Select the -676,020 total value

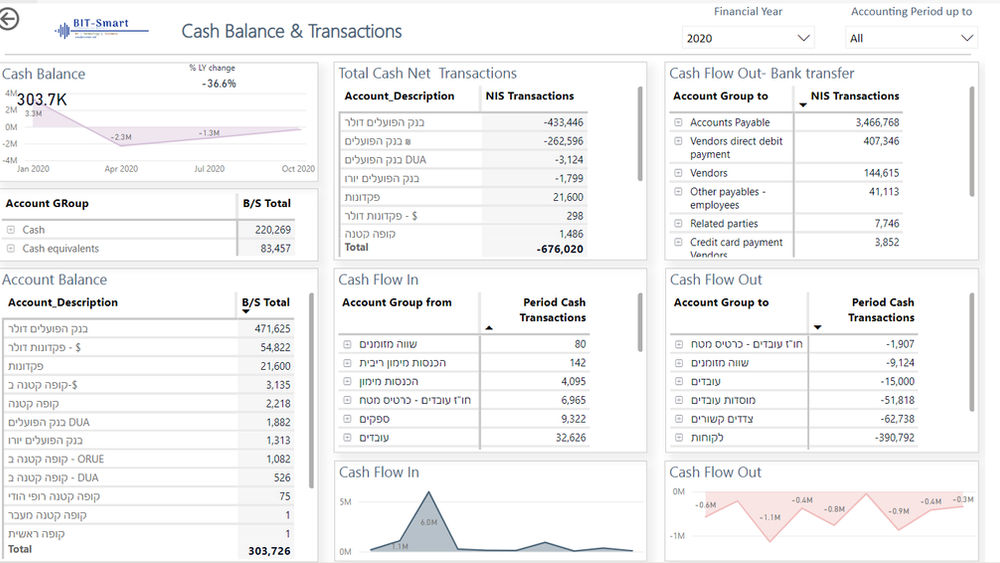(x=560, y=249)
